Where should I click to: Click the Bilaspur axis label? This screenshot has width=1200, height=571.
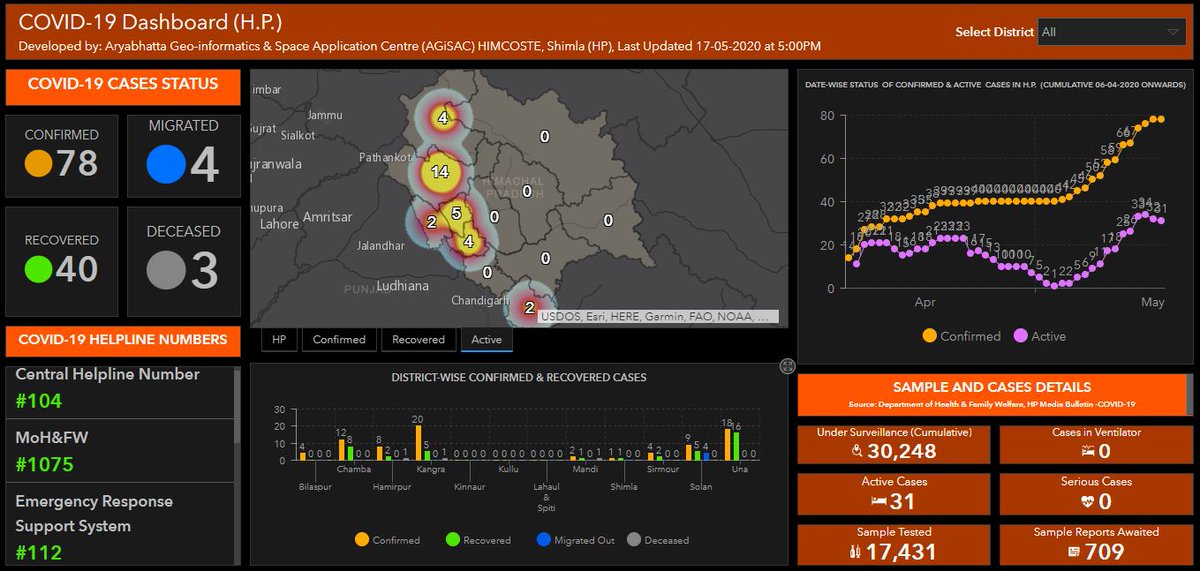coord(313,488)
